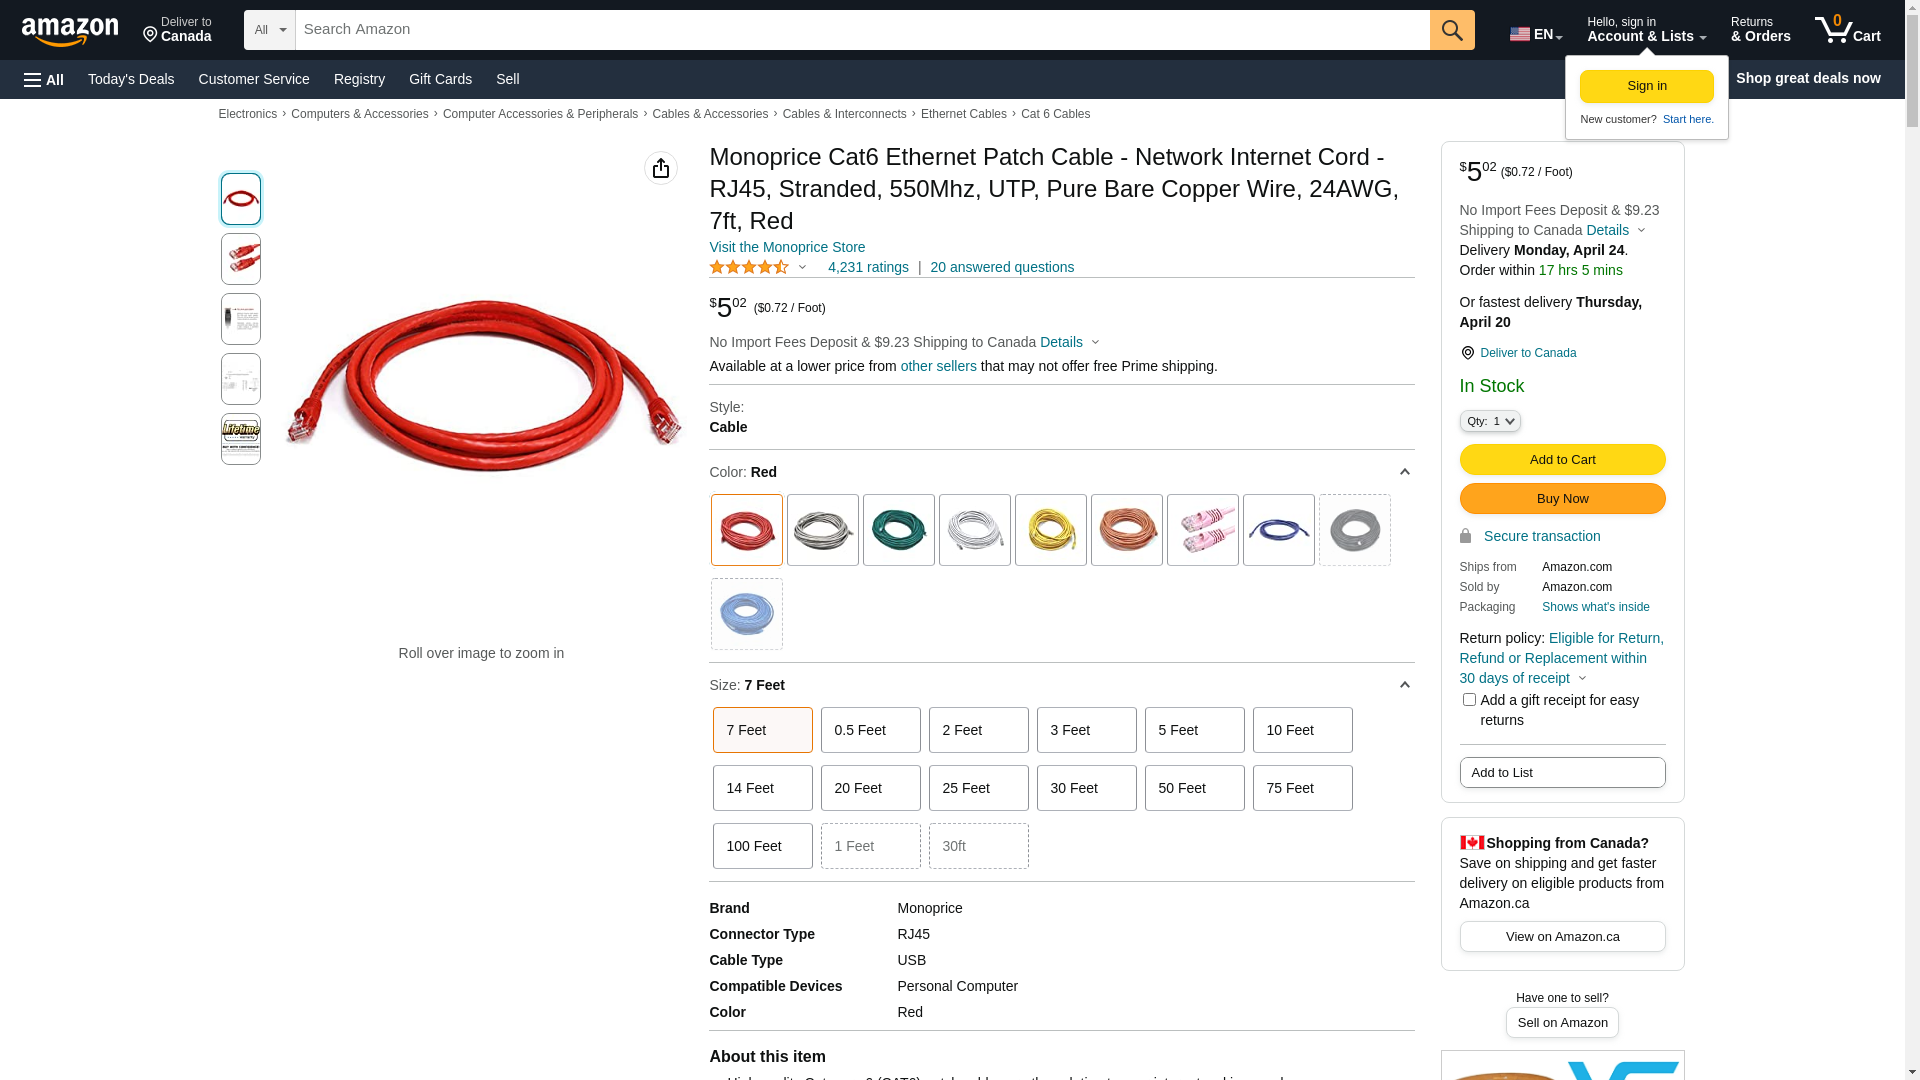The width and height of the screenshot is (1920, 1080).
Task: Go to Gift Cards menu item
Action: pyautogui.click(x=440, y=79)
